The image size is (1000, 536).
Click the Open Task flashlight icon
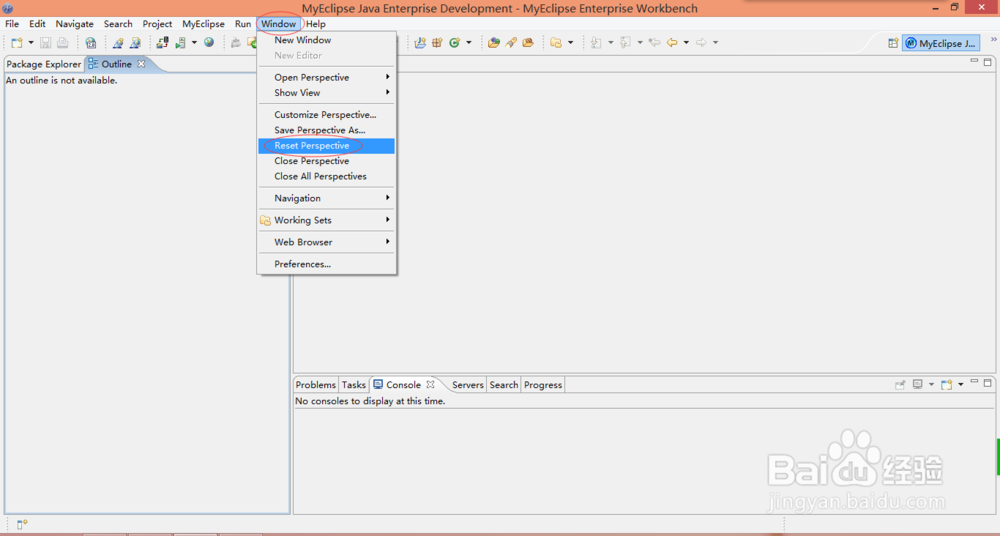[511, 43]
